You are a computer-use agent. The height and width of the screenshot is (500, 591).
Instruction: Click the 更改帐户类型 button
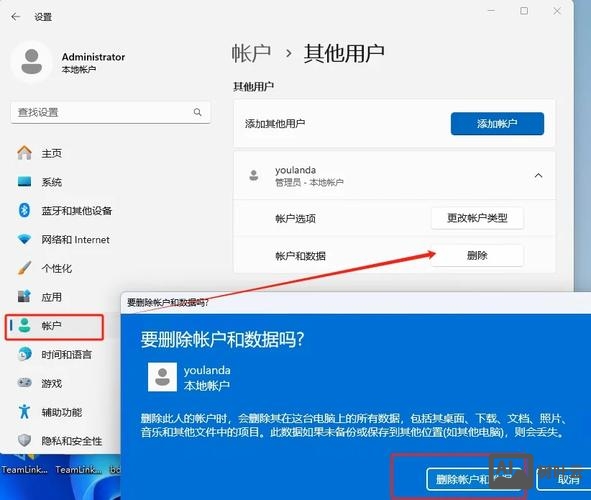[477, 218]
